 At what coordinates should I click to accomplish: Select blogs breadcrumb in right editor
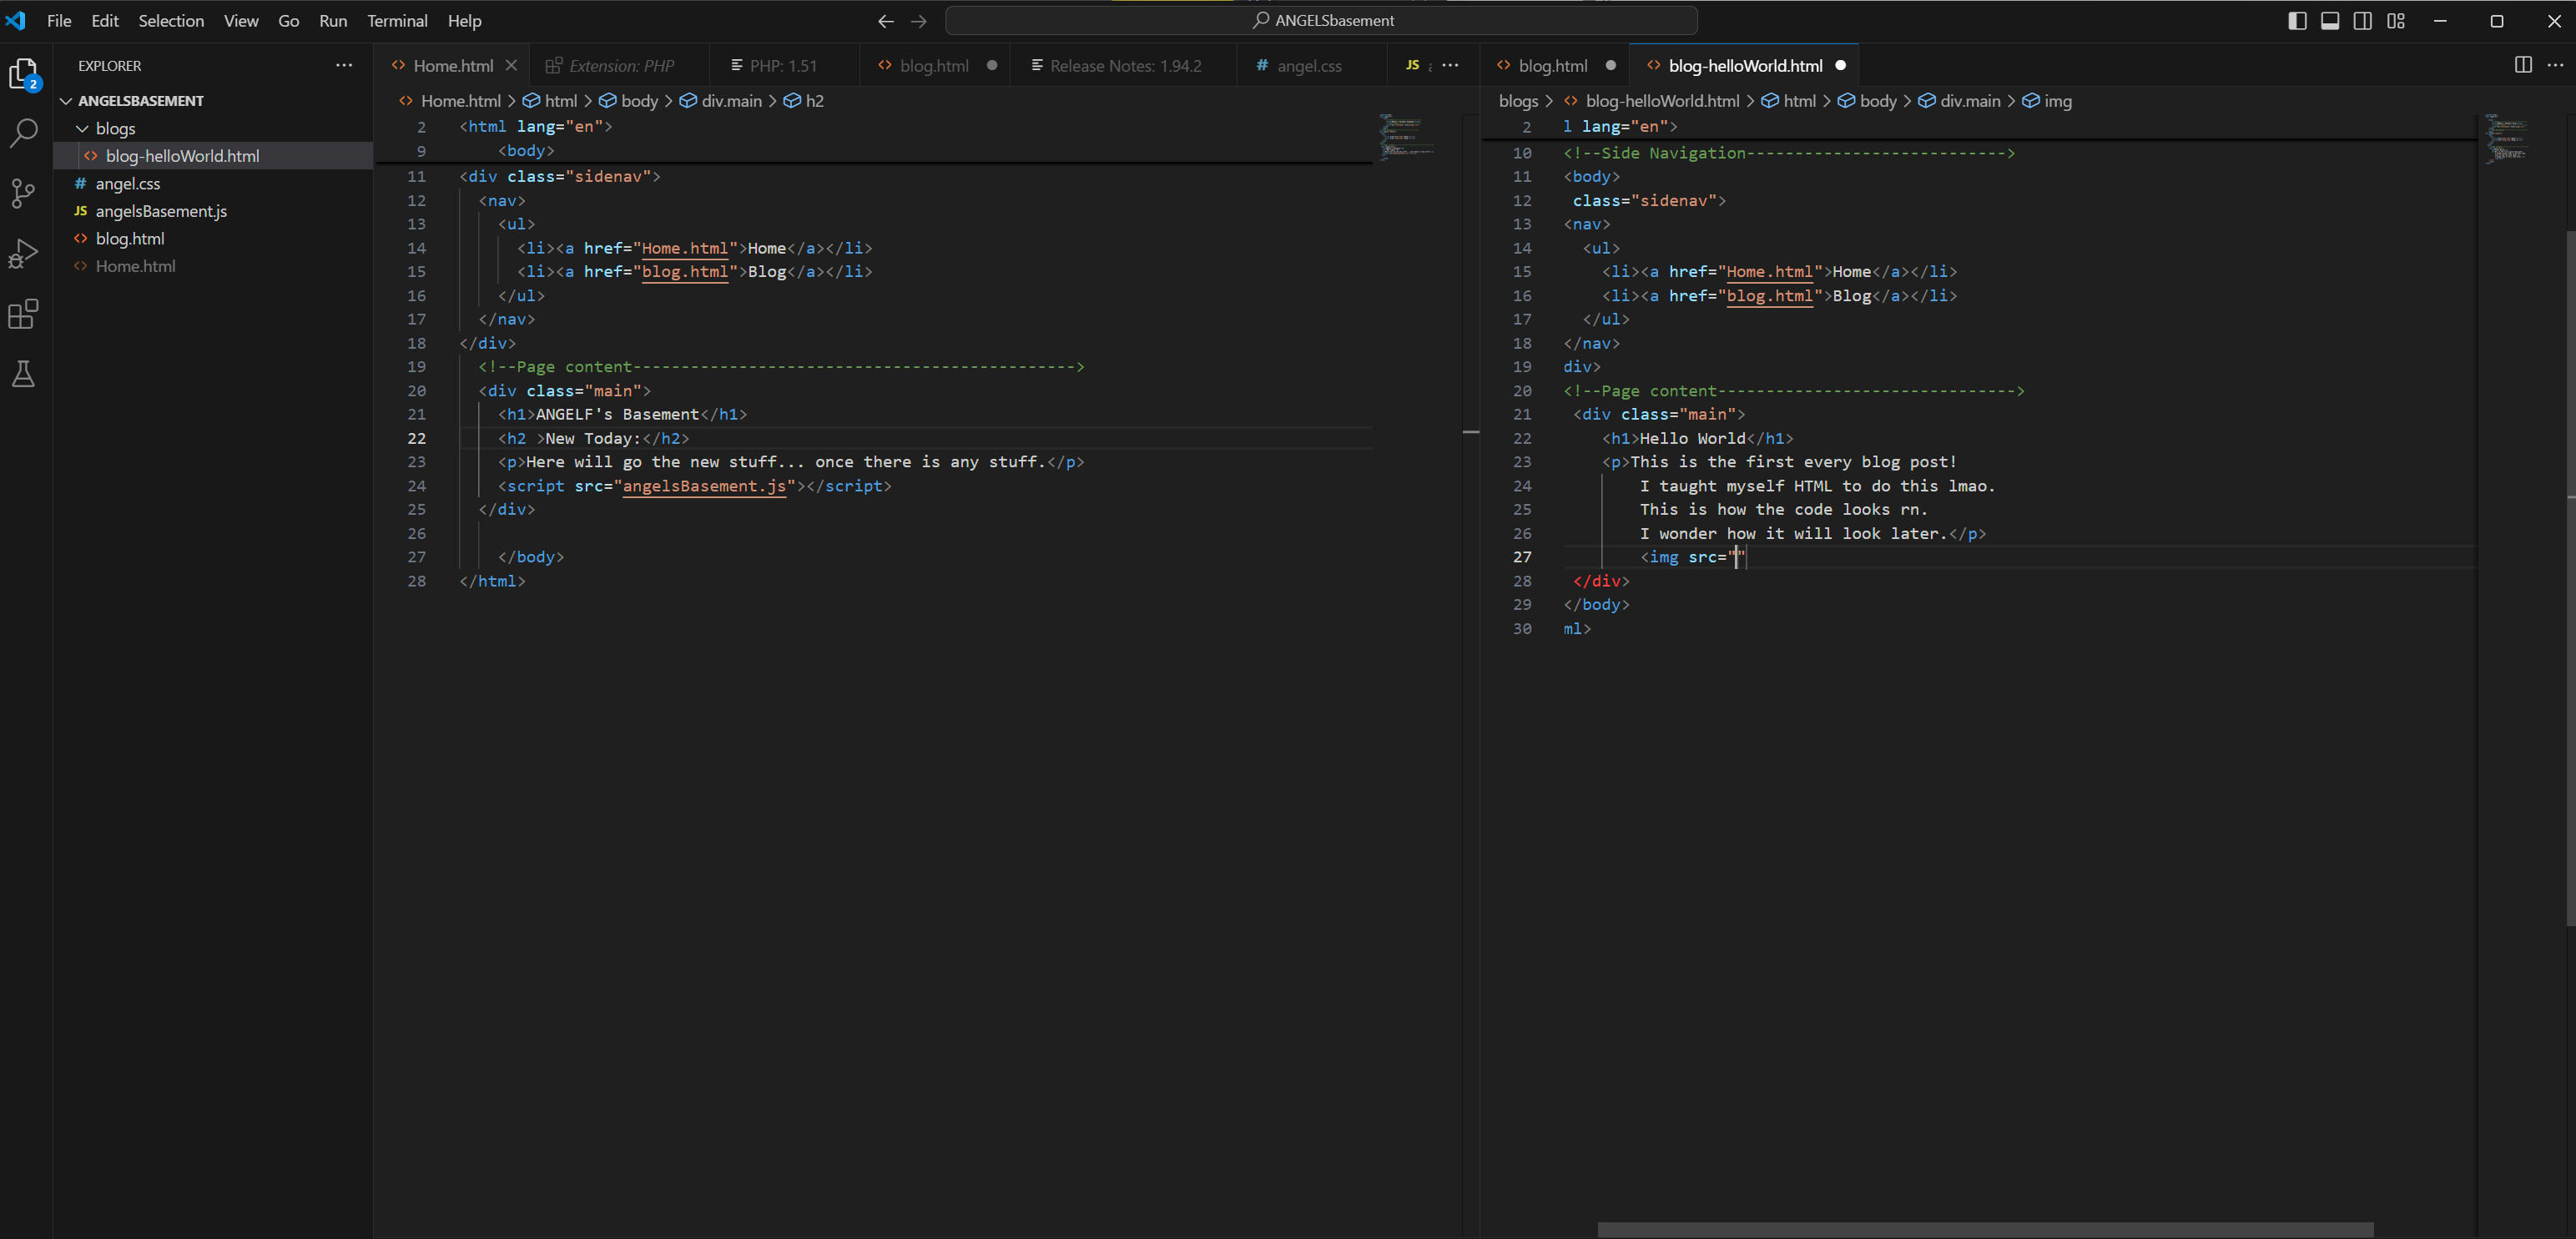click(x=1518, y=101)
